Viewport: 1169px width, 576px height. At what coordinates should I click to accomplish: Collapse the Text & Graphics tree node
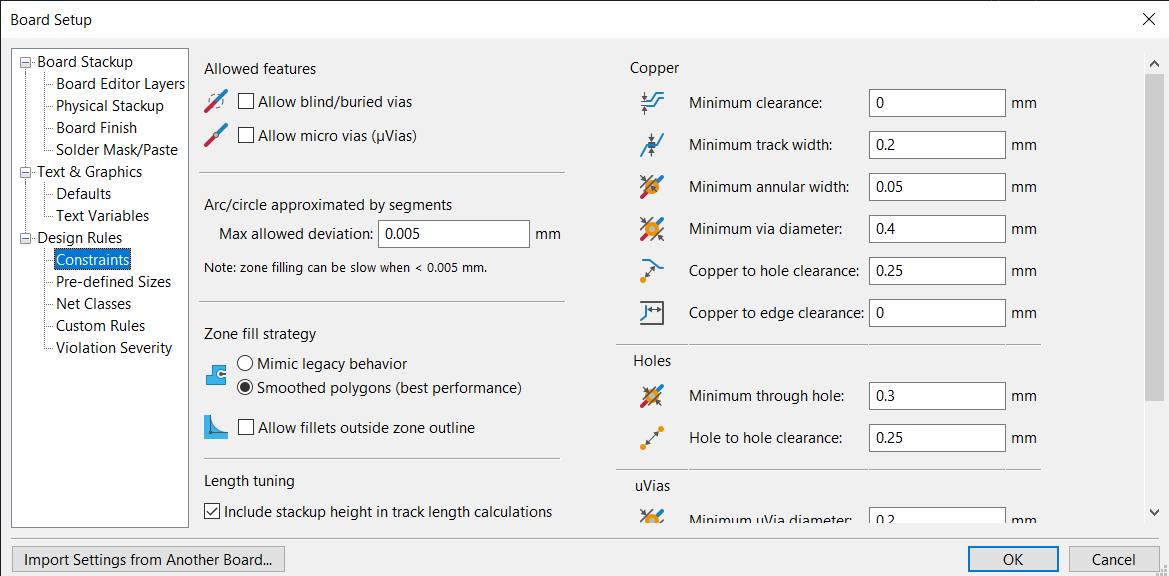(x=27, y=172)
